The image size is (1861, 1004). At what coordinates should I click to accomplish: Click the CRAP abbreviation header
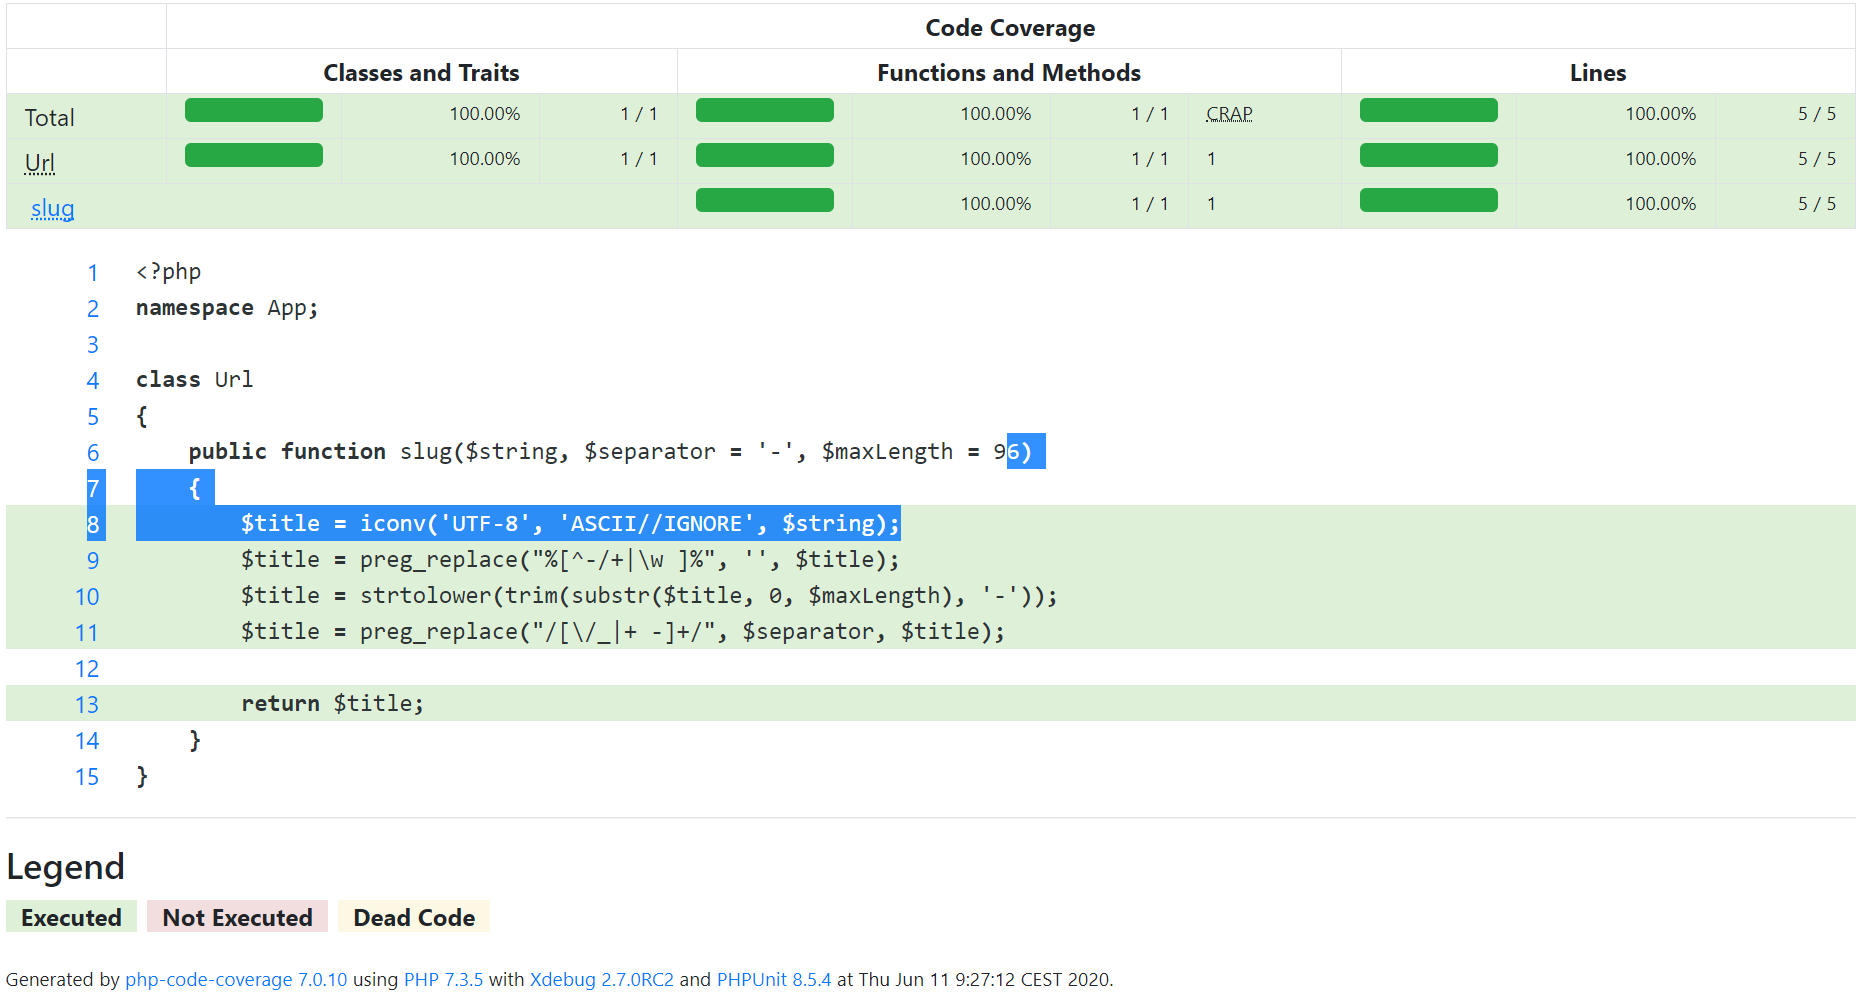[x=1229, y=114]
